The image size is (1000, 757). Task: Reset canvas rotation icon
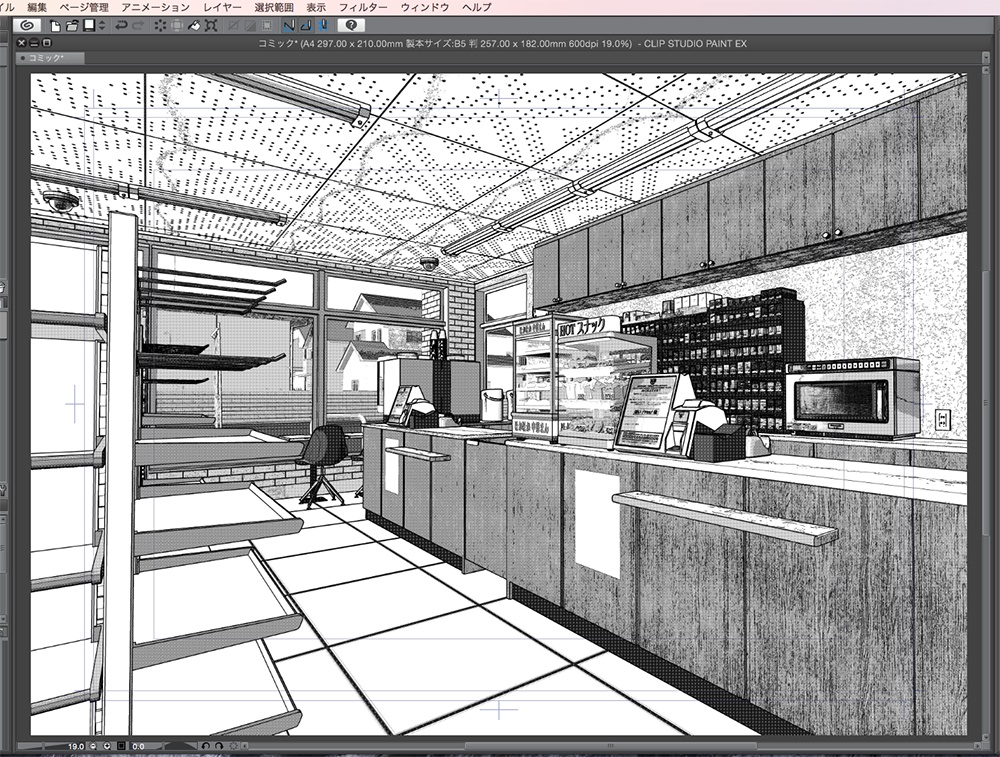tap(233, 746)
